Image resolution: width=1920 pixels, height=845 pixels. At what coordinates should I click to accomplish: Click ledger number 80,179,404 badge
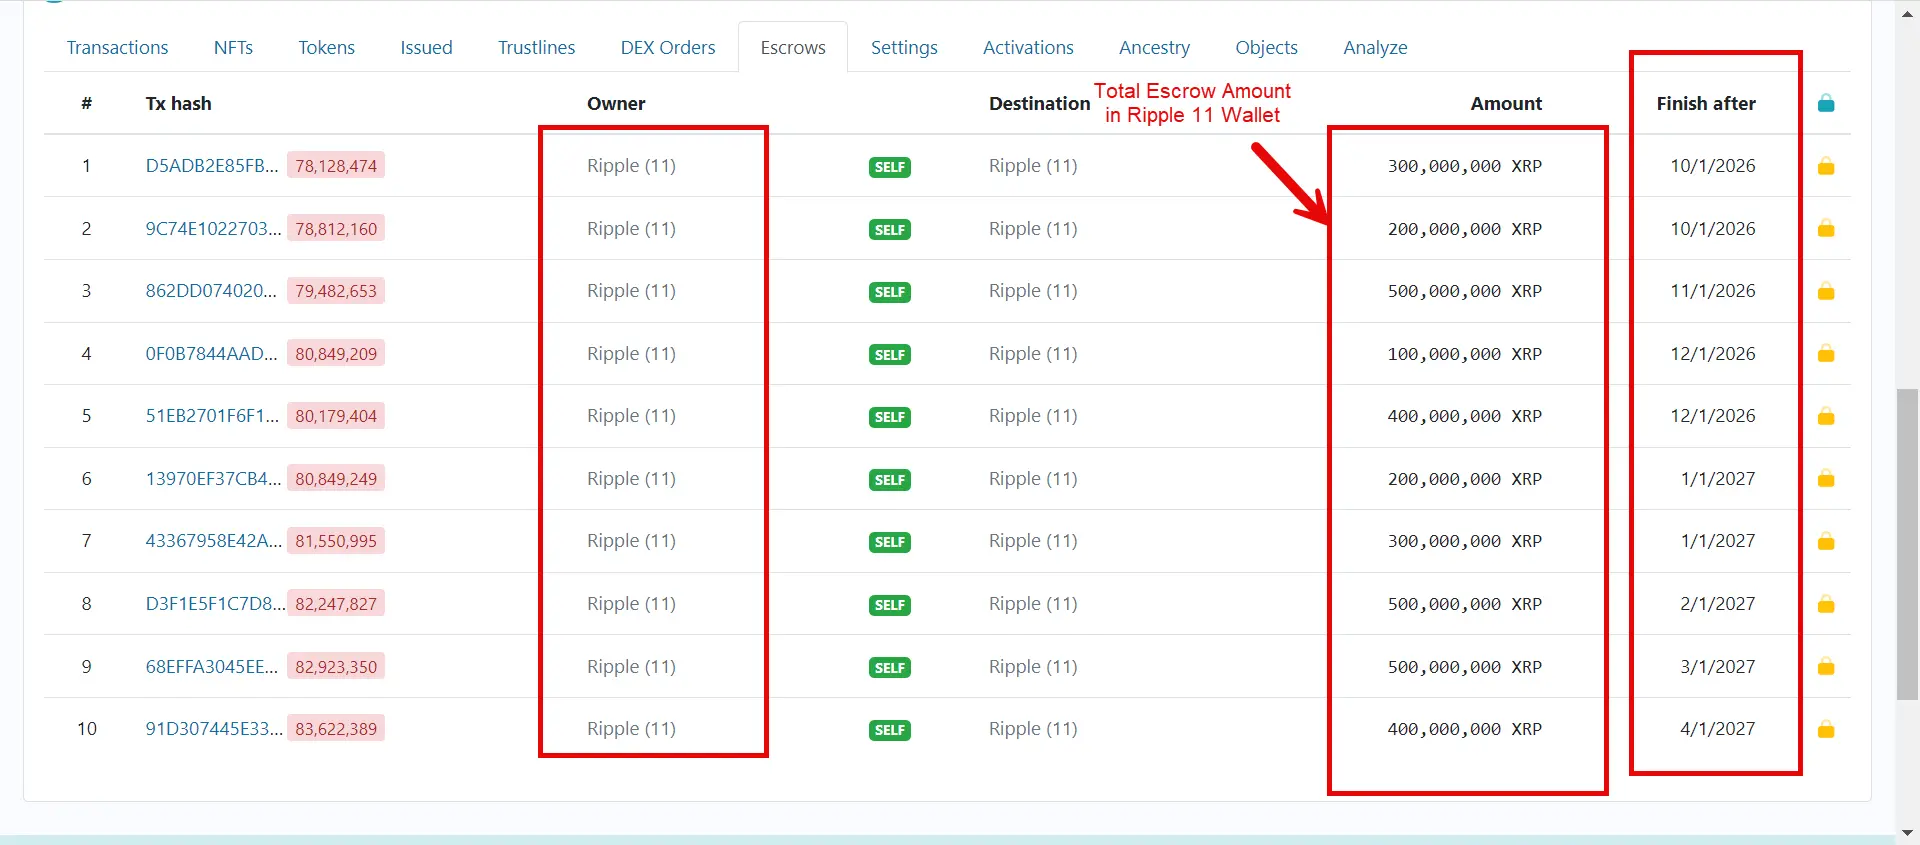click(x=336, y=416)
